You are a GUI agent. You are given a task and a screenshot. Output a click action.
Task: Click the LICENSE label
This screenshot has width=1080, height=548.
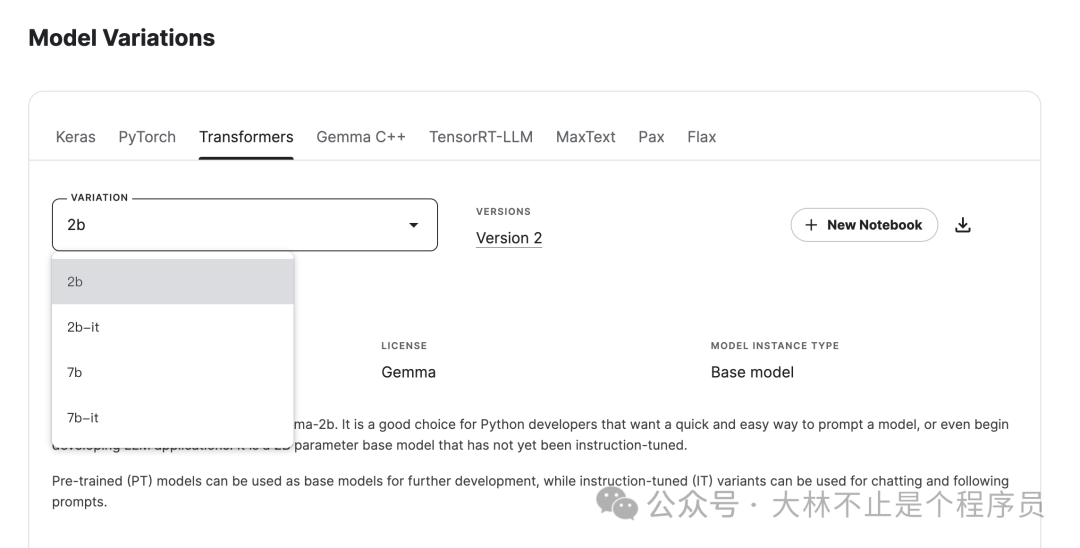point(404,346)
